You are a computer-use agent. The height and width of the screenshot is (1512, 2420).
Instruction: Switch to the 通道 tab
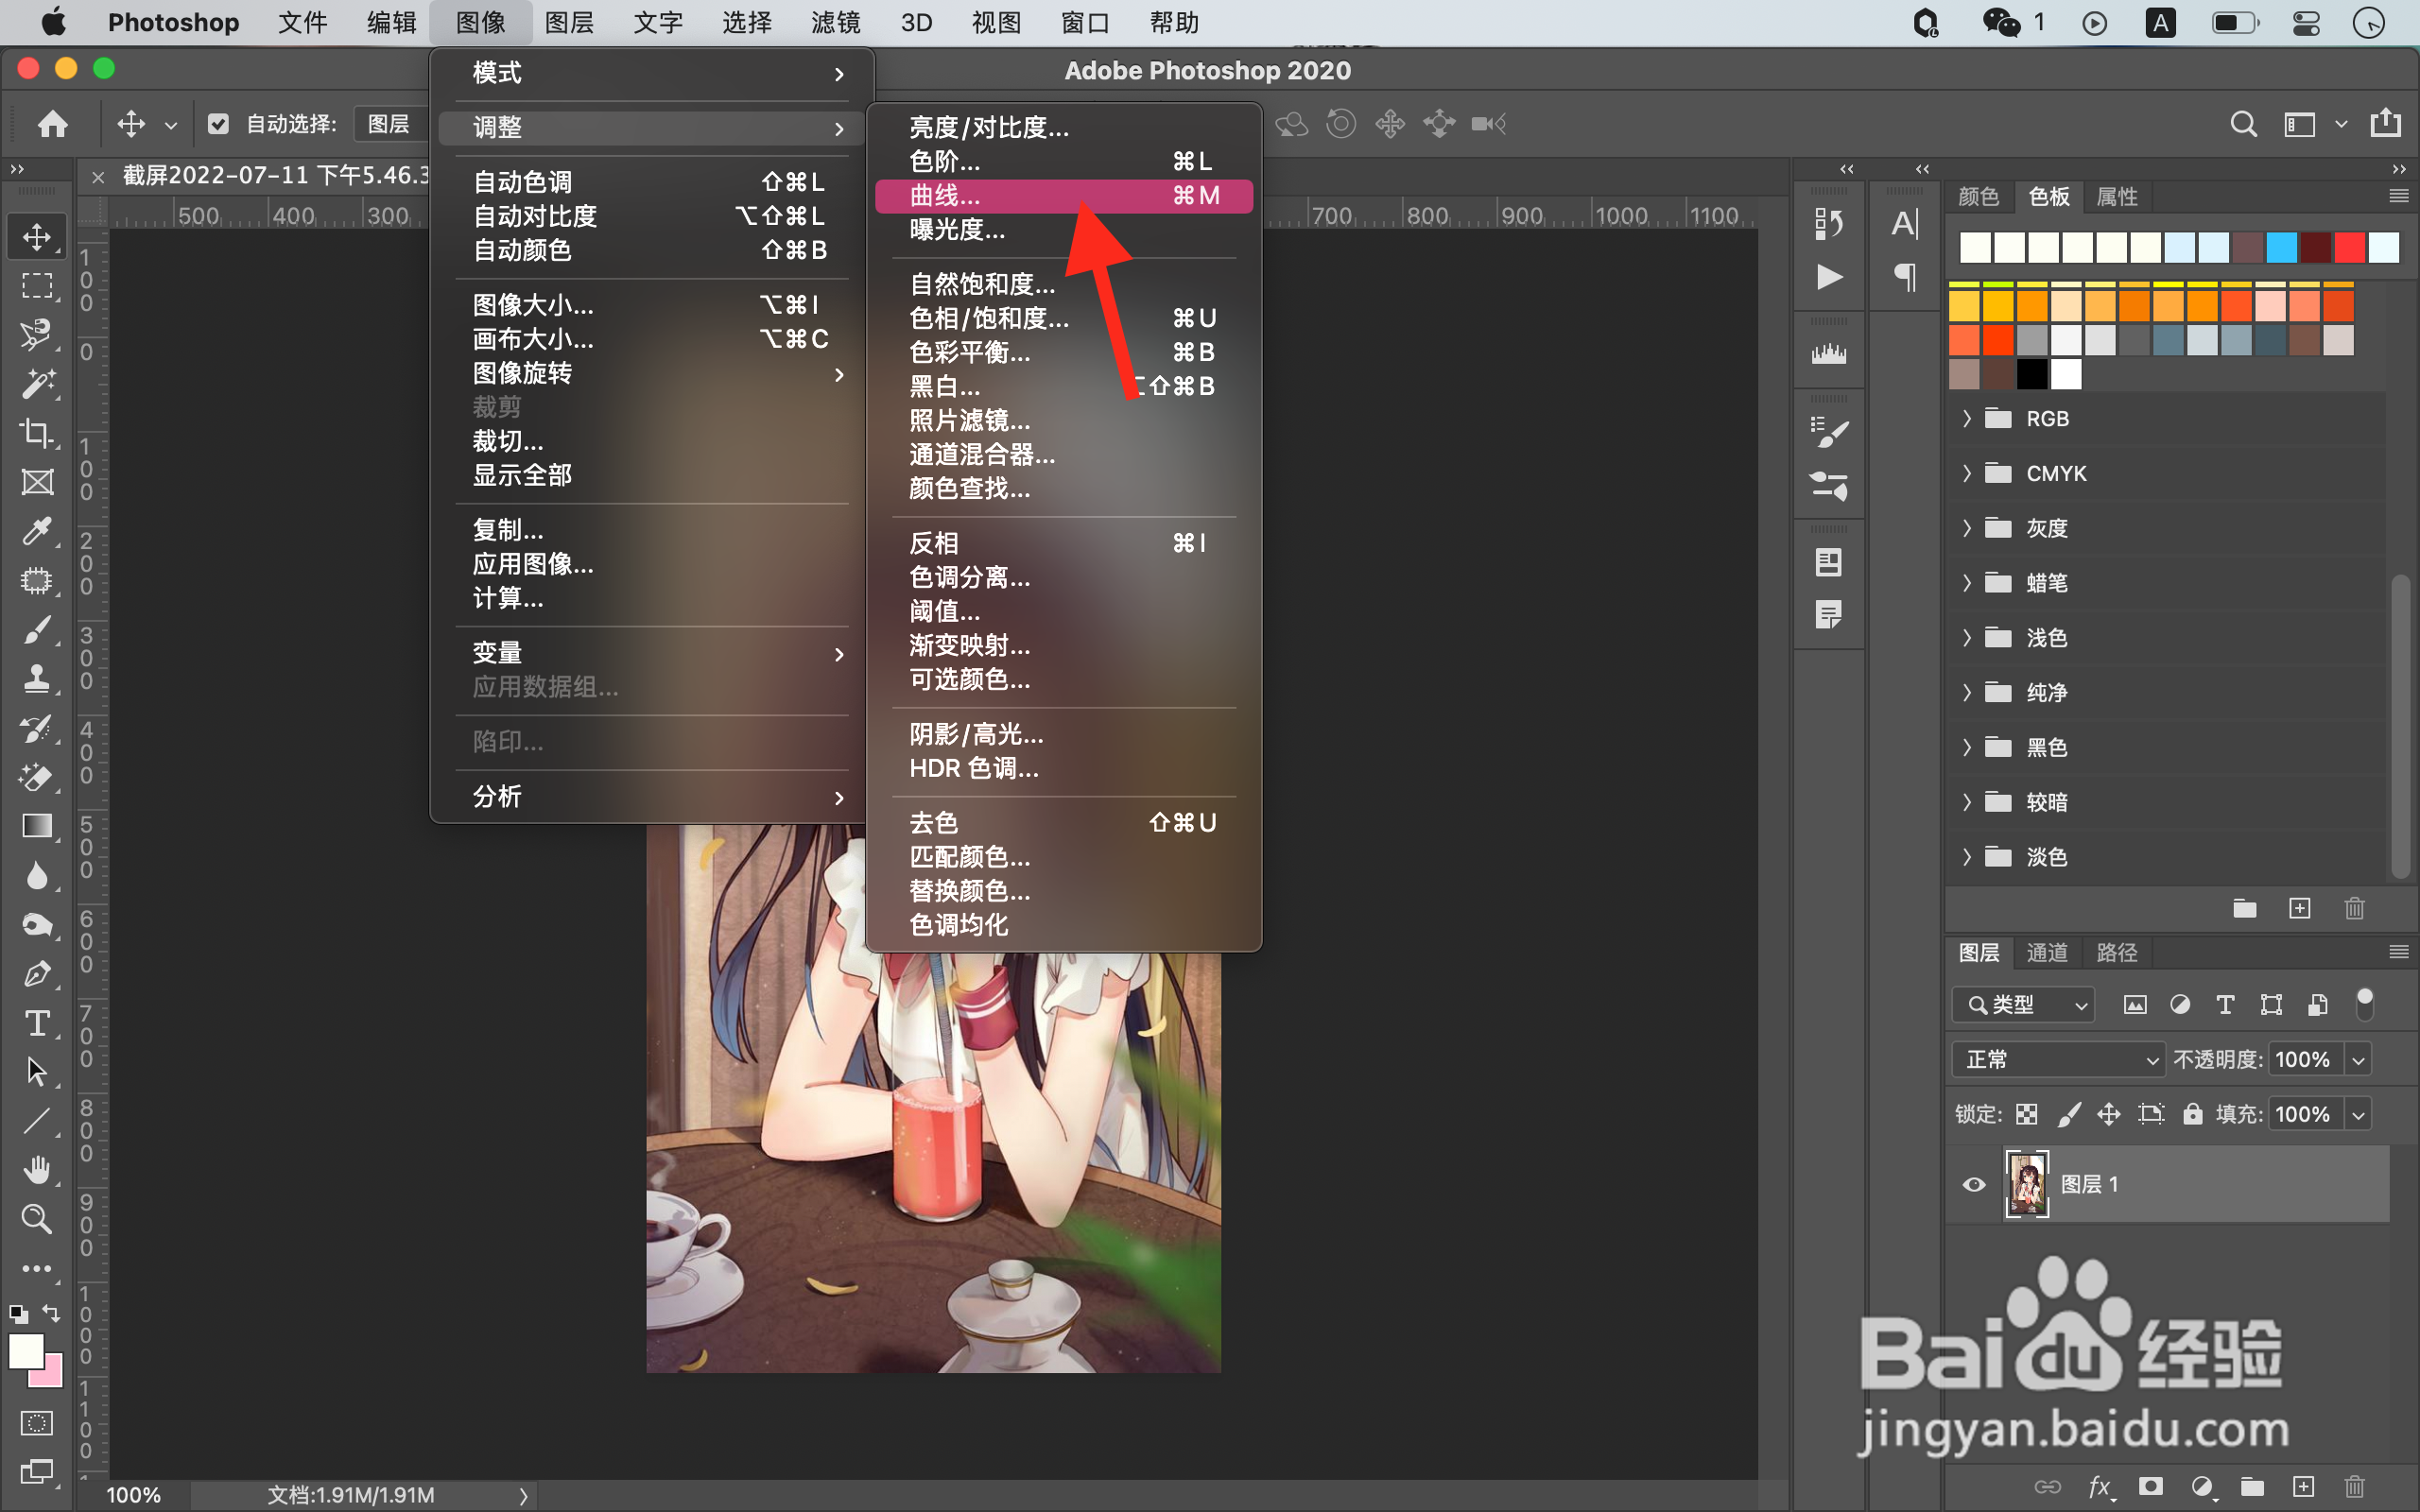coord(2046,952)
